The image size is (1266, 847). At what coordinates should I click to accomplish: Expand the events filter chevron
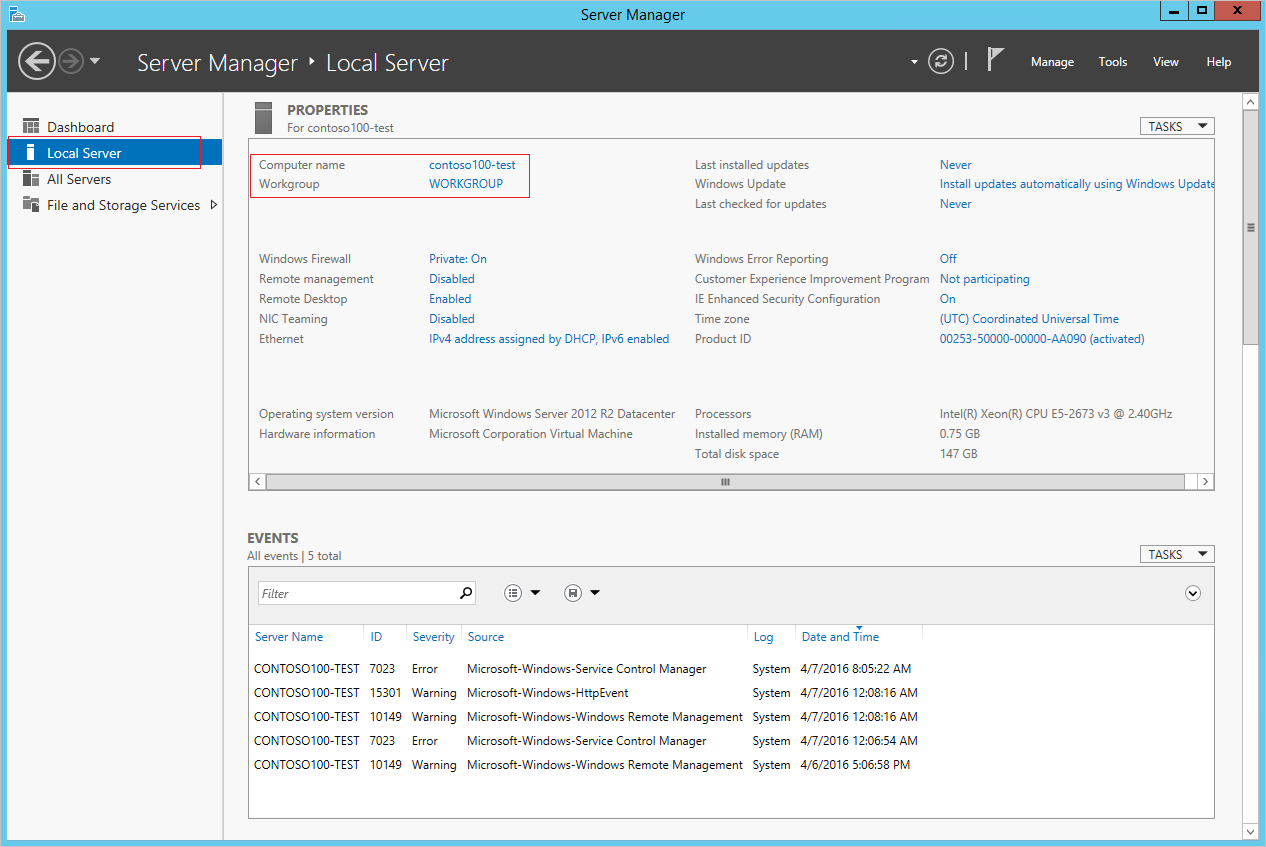[1193, 593]
